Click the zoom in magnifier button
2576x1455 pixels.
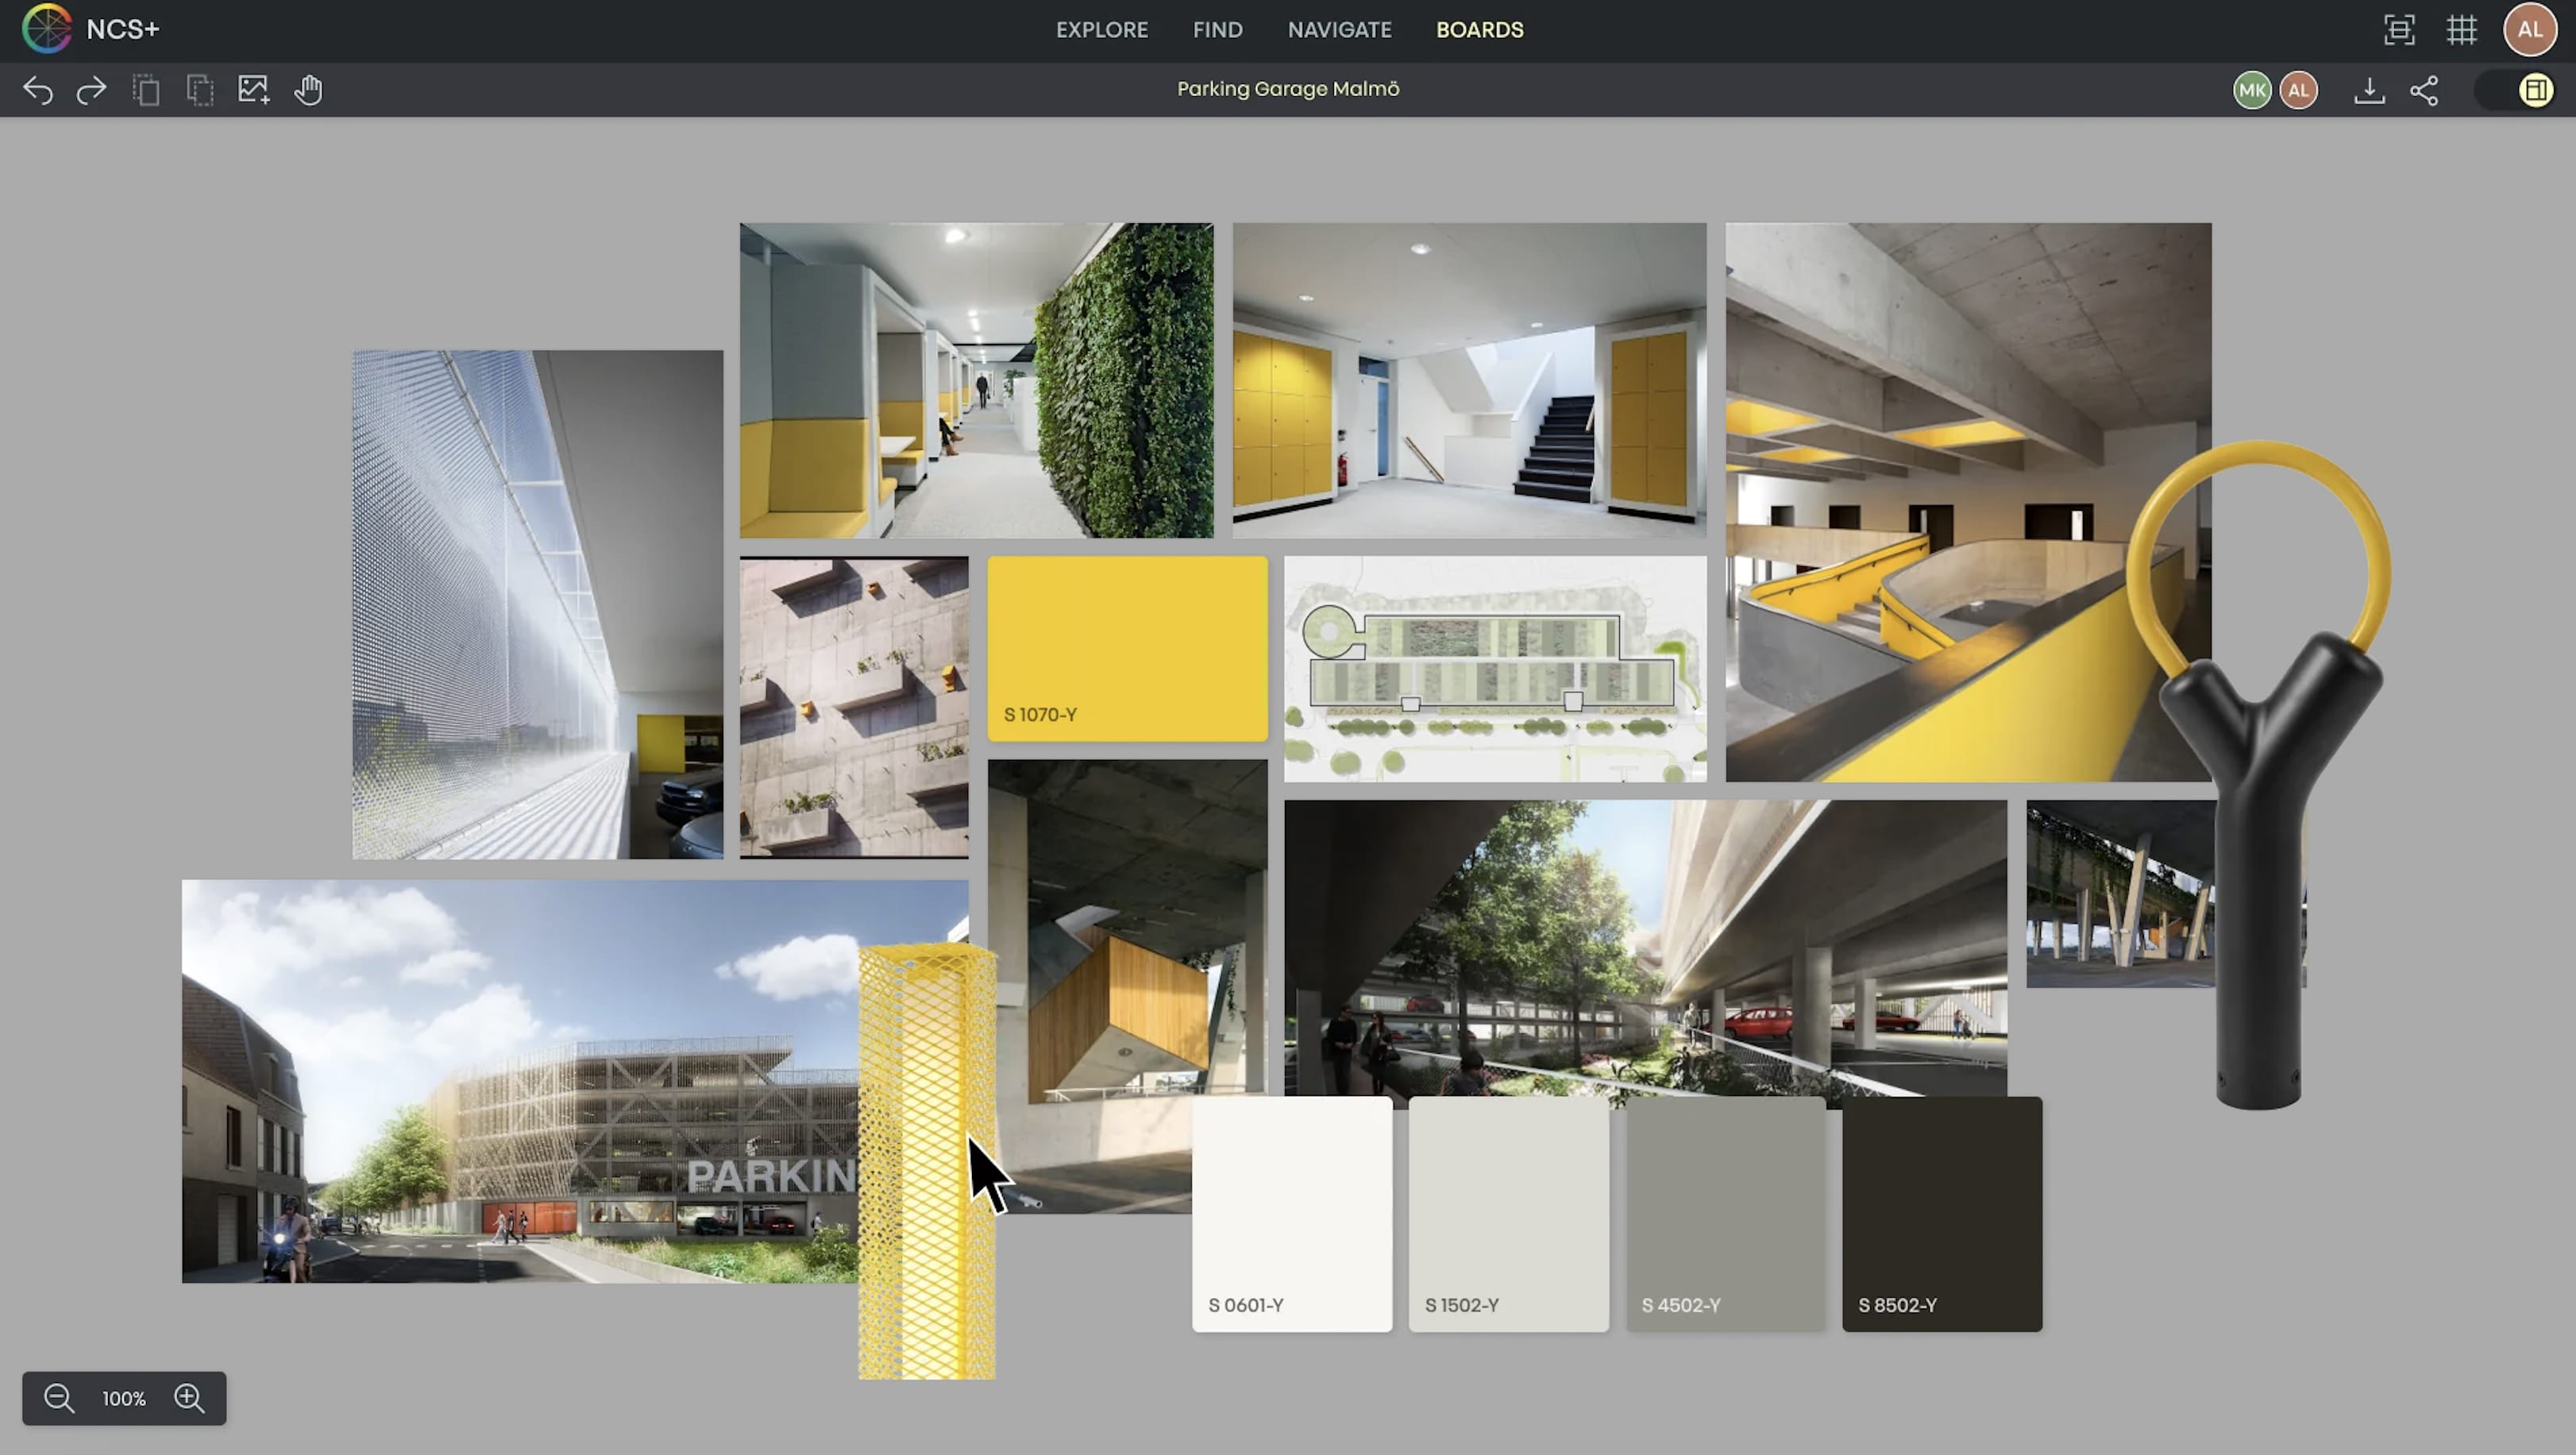point(189,1398)
